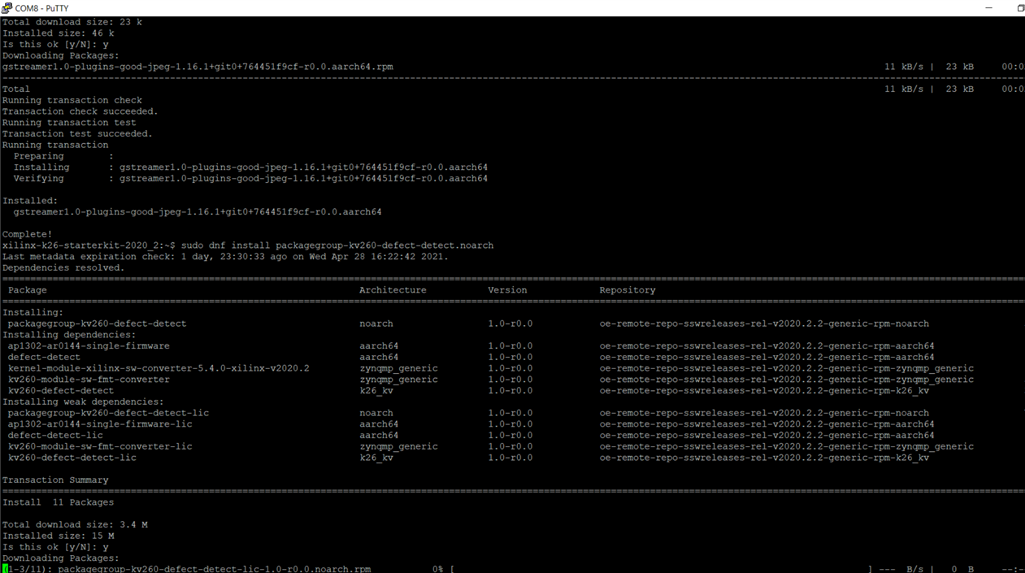The height and width of the screenshot is (573, 1025).
Task: Click the k26_kv architecture of kv260-defect-detect
Action: [377, 391]
